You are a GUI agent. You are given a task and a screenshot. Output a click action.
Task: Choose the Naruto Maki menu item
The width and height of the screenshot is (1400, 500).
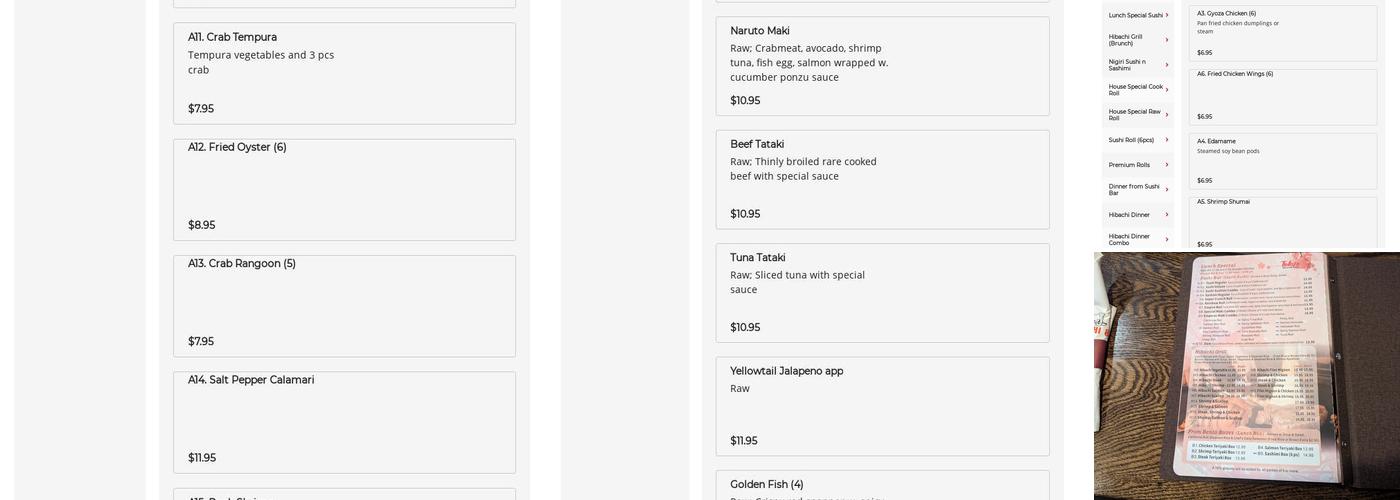882,66
